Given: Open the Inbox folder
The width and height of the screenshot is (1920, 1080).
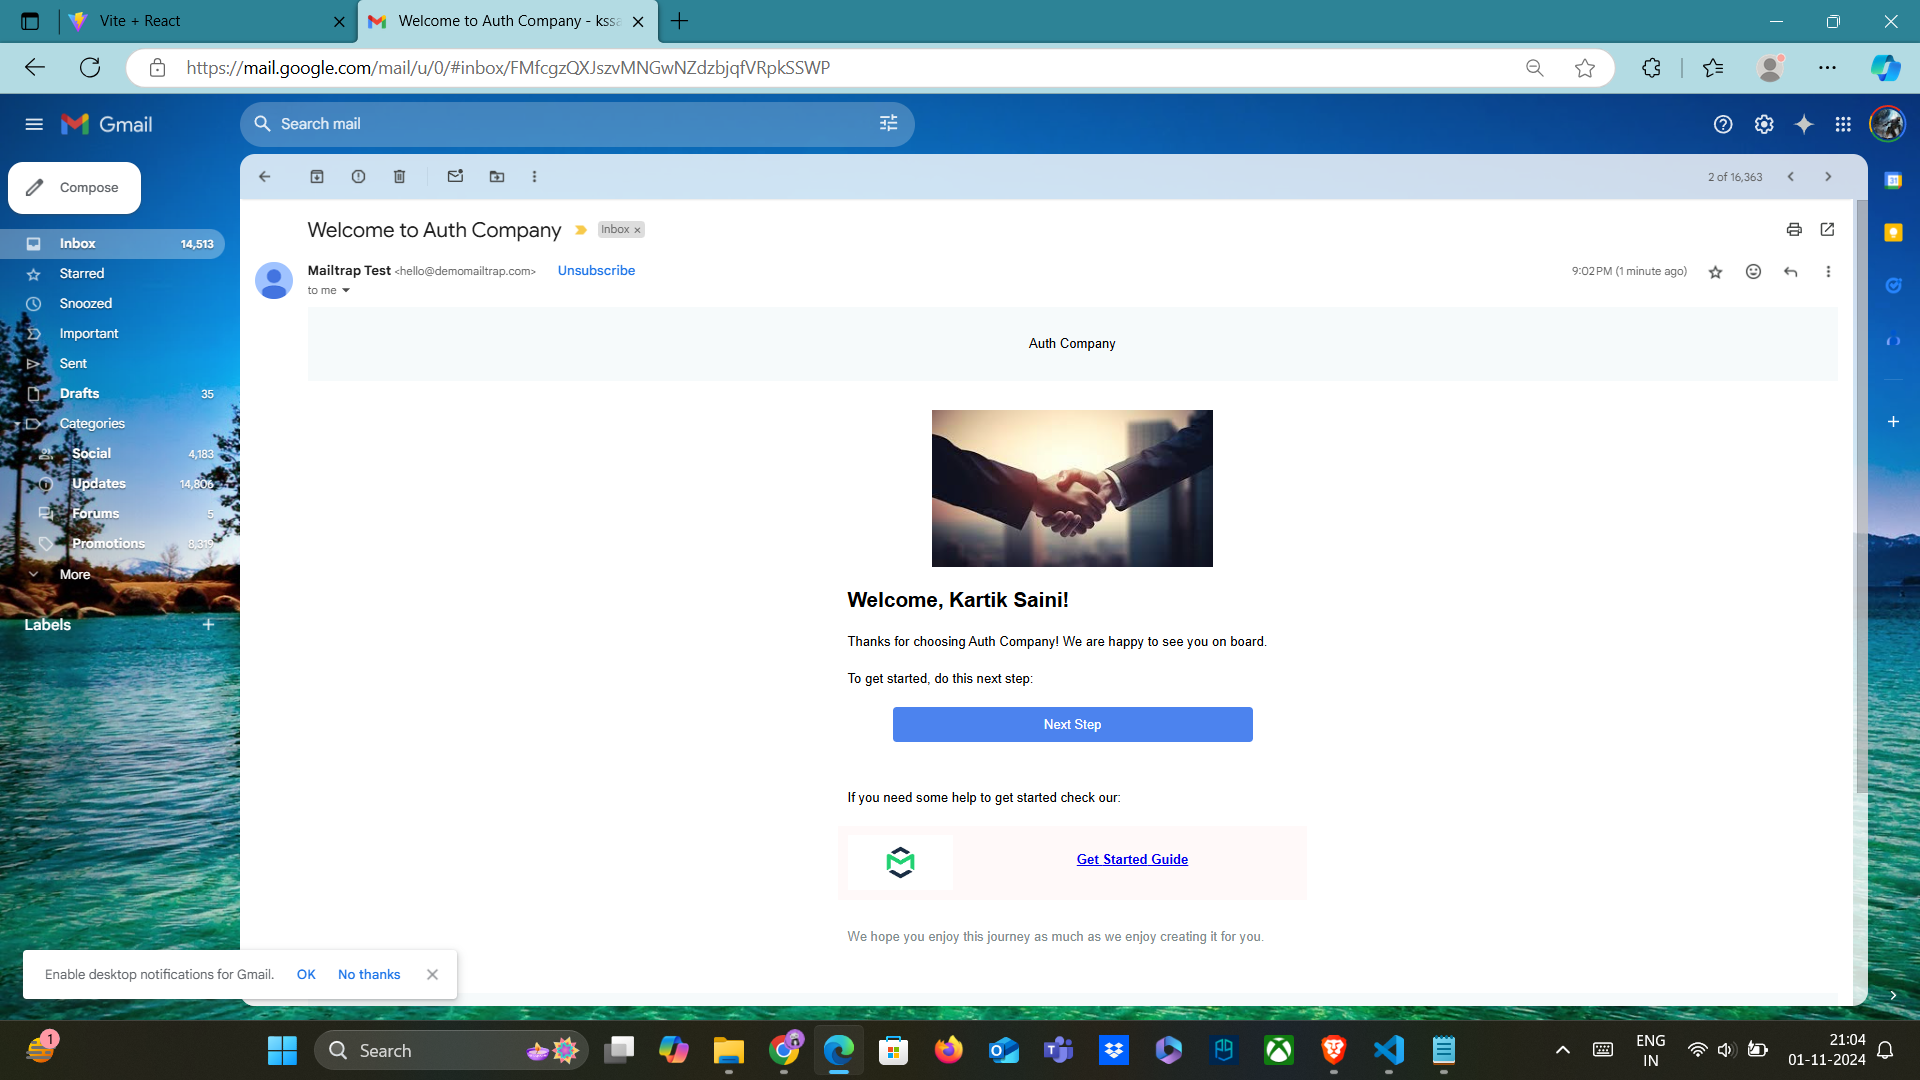Looking at the screenshot, I should tap(112, 244).
